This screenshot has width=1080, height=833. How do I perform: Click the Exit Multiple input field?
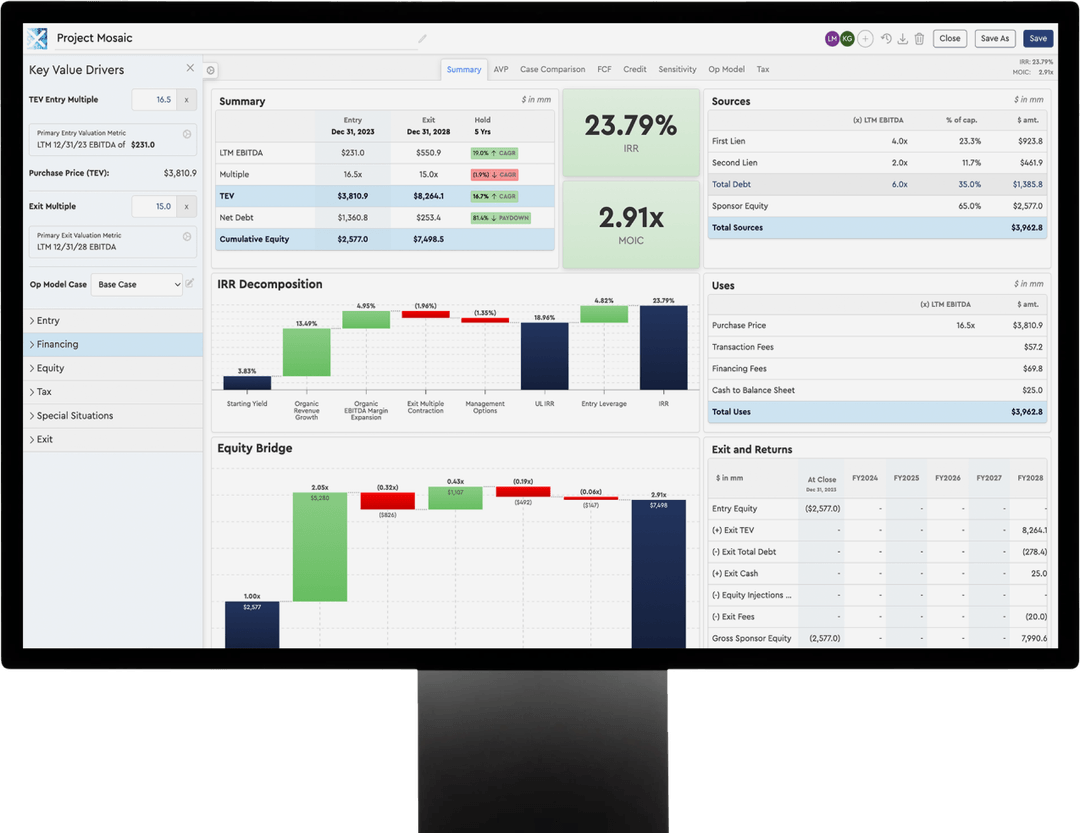(155, 206)
